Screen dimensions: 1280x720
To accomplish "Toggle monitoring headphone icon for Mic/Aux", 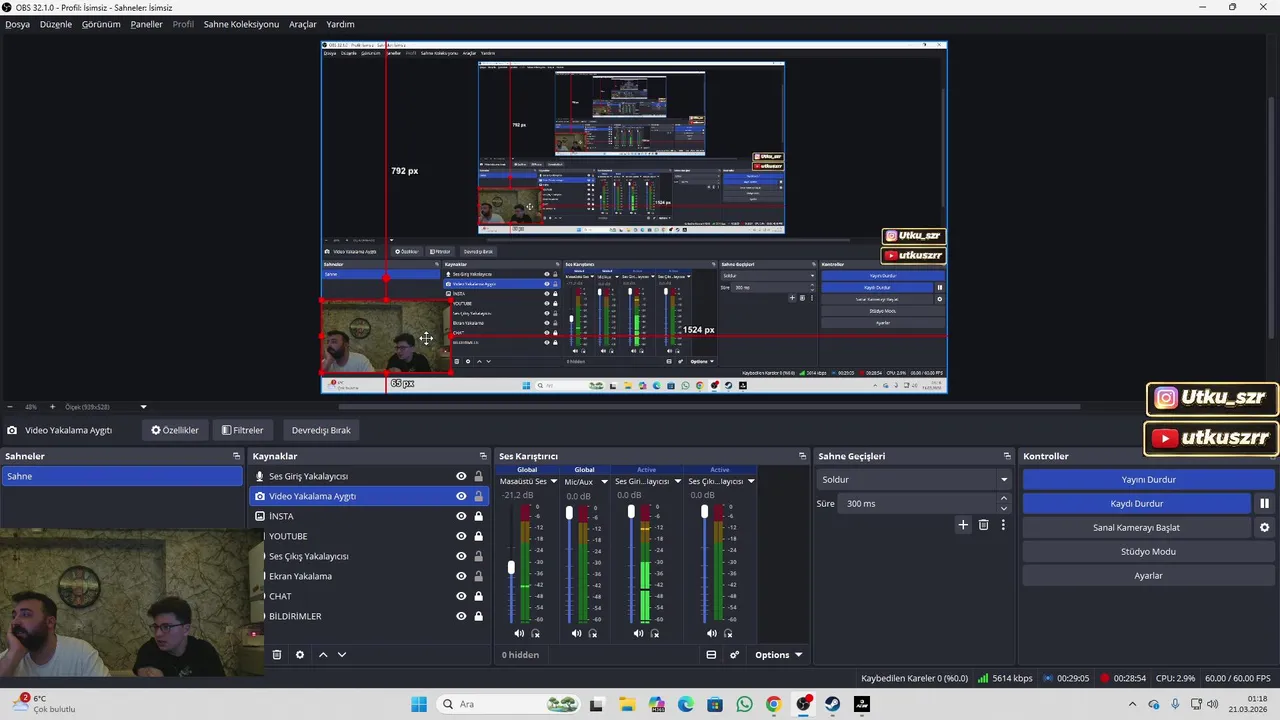I will [x=593, y=633].
